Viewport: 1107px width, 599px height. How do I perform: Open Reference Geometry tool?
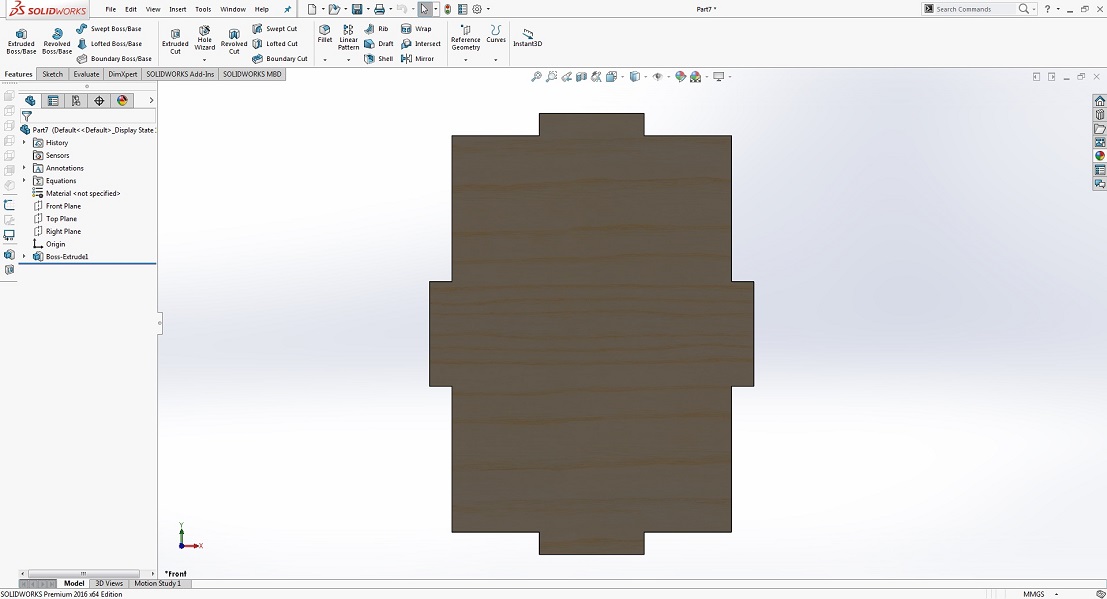pos(465,37)
